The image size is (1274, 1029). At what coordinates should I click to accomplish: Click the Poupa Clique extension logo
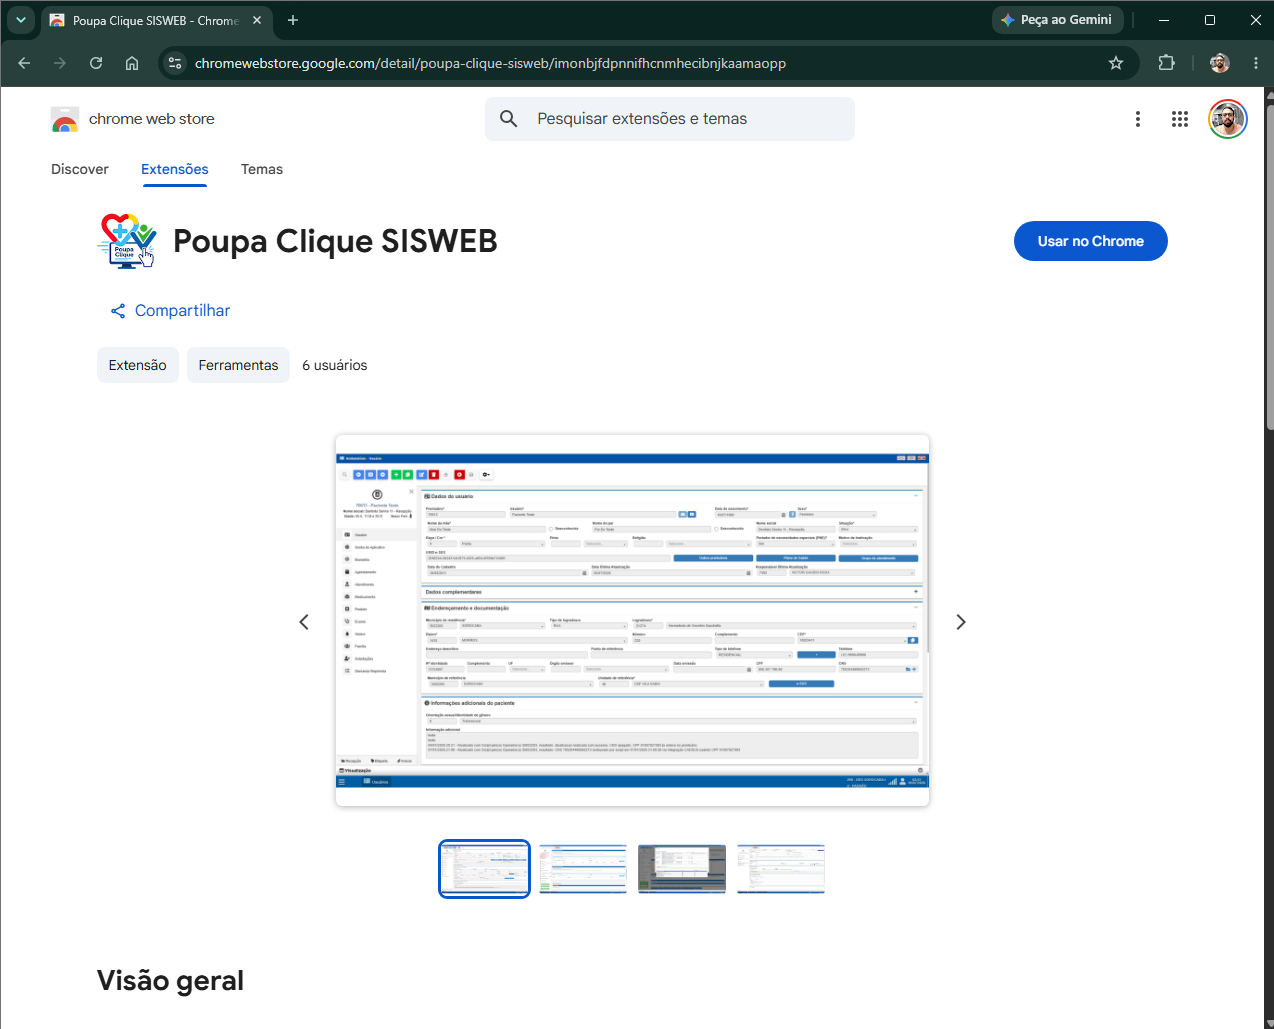point(128,241)
